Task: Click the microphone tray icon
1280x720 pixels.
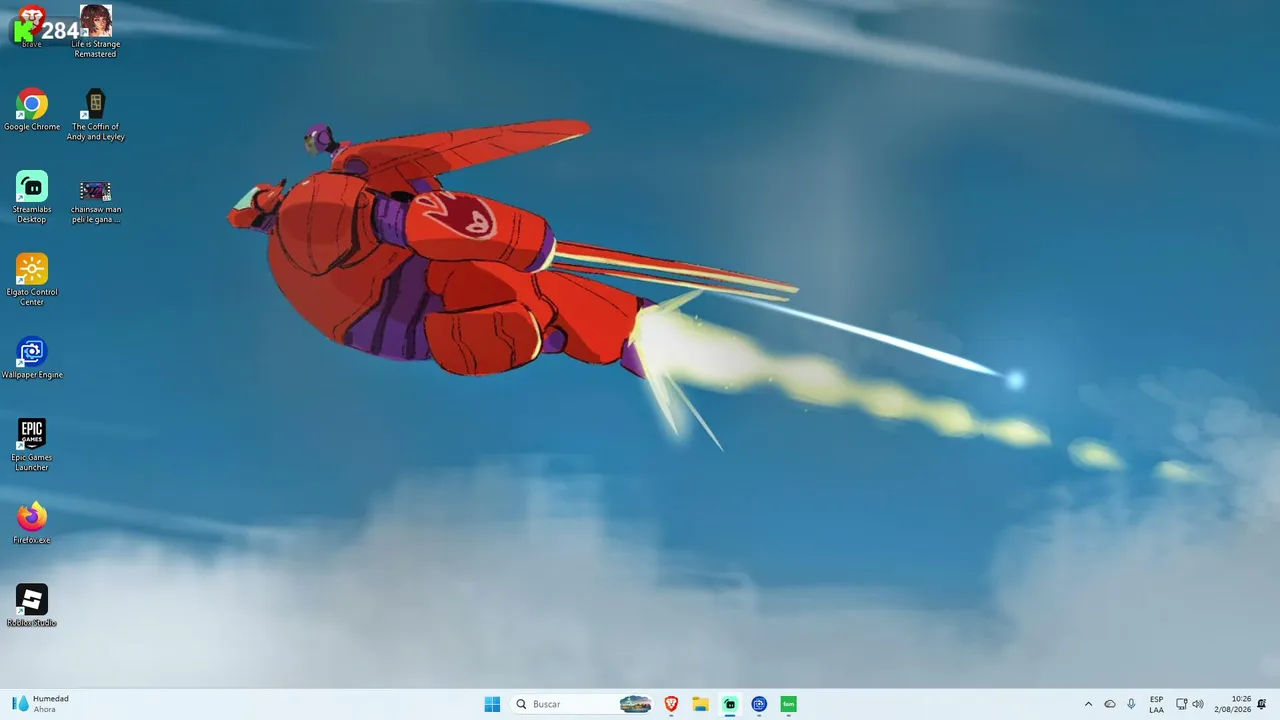Action: [1131, 704]
